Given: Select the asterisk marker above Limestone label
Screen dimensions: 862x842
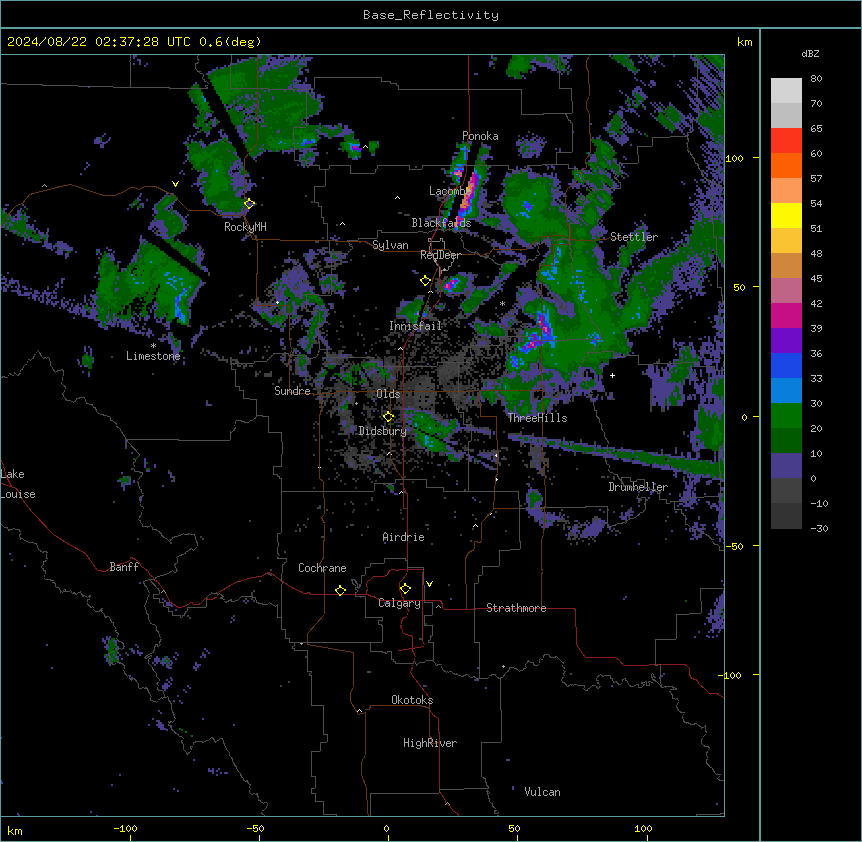Looking at the screenshot, I should coord(153,346).
